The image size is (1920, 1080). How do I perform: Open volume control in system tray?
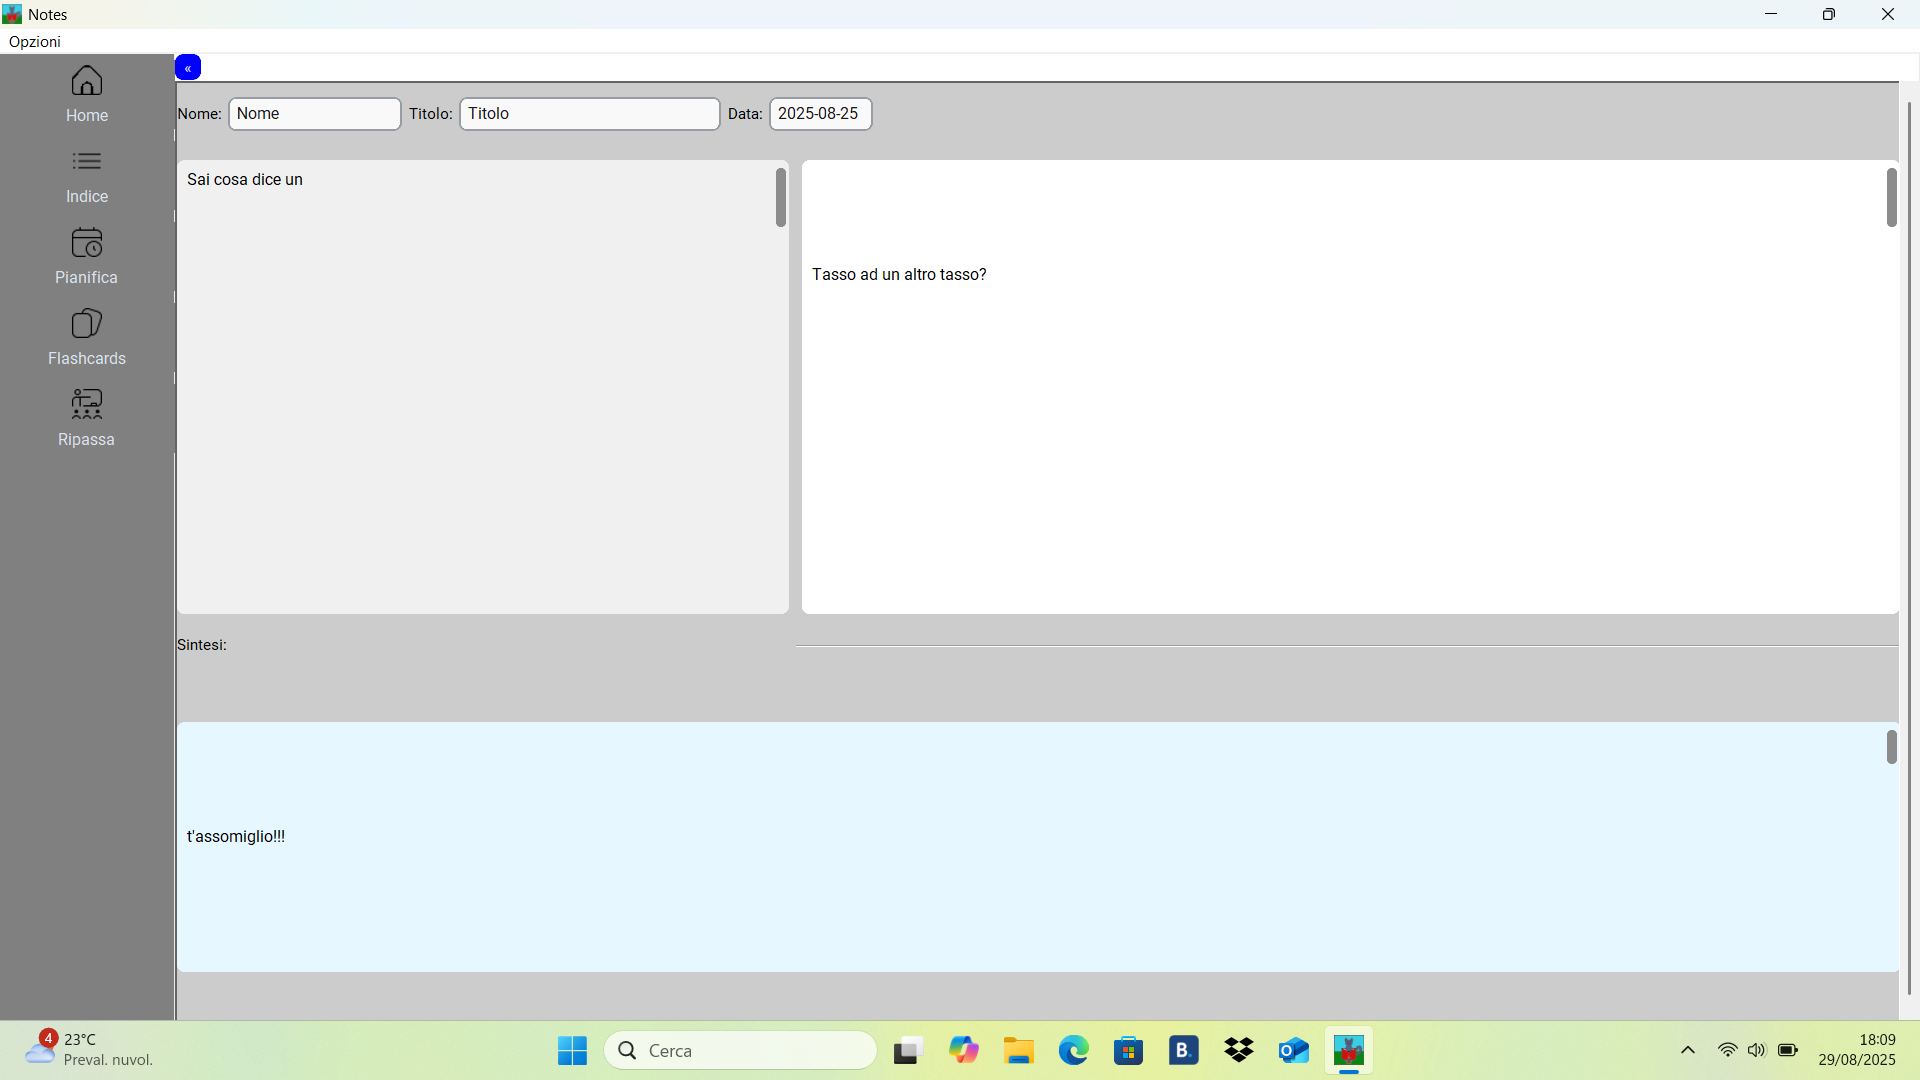(1757, 1051)
